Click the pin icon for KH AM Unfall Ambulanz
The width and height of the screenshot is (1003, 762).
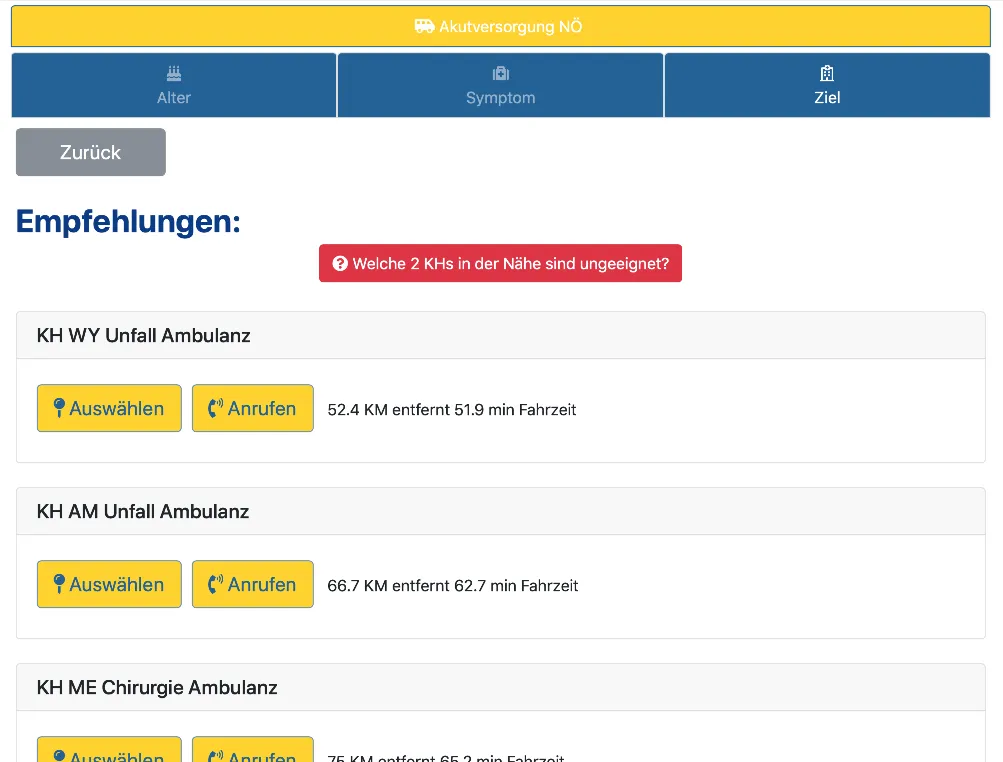(x=59, y=584)
